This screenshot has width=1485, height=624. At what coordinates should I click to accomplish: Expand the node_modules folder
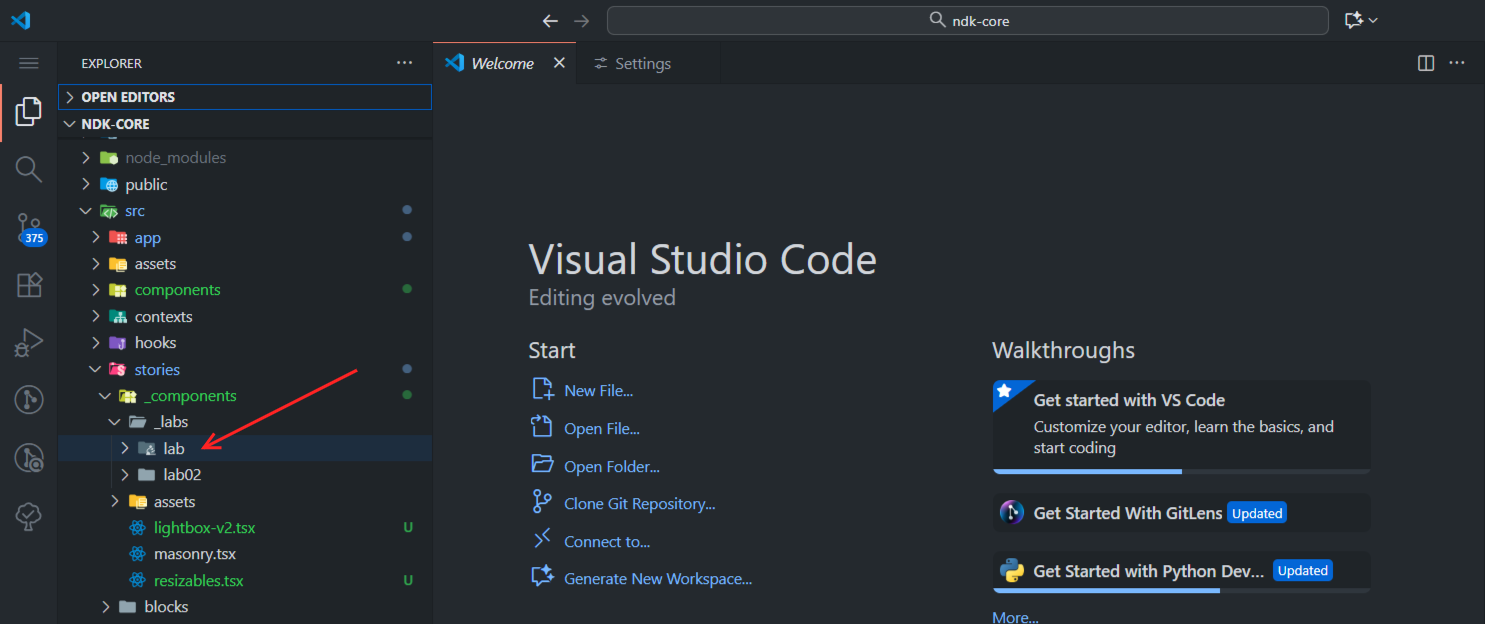[175, 158]
